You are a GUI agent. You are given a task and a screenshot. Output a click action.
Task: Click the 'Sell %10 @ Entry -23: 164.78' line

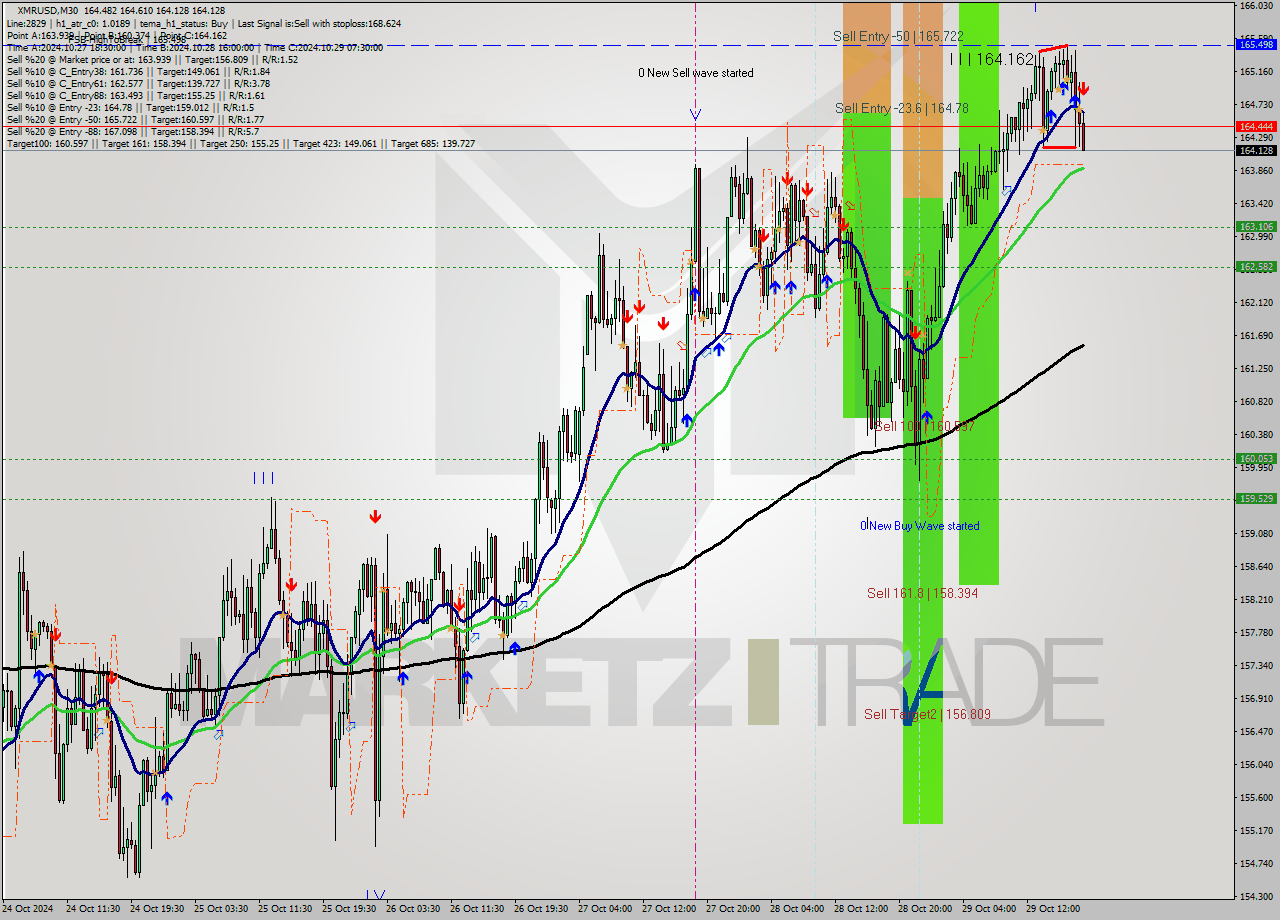[130, 108]
